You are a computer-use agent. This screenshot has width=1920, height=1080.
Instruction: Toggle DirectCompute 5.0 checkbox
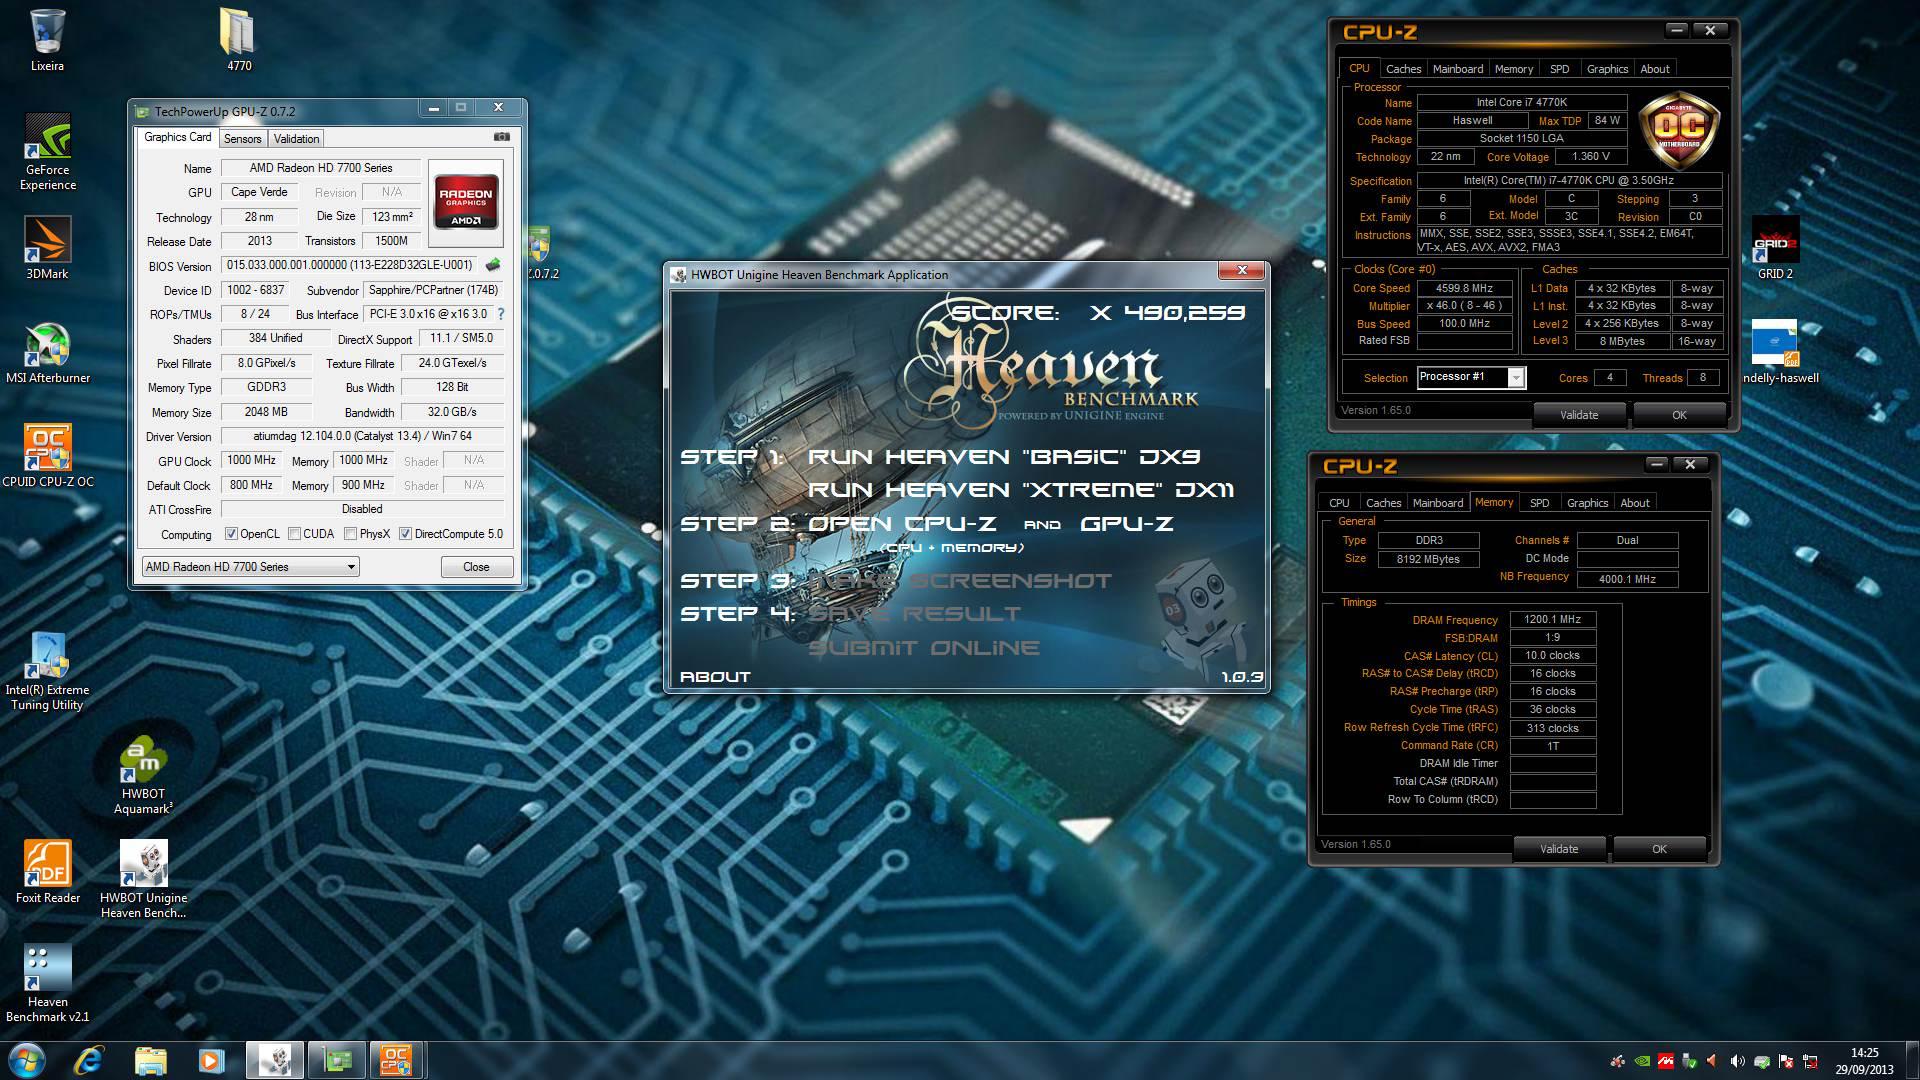[x=405, y=534]
